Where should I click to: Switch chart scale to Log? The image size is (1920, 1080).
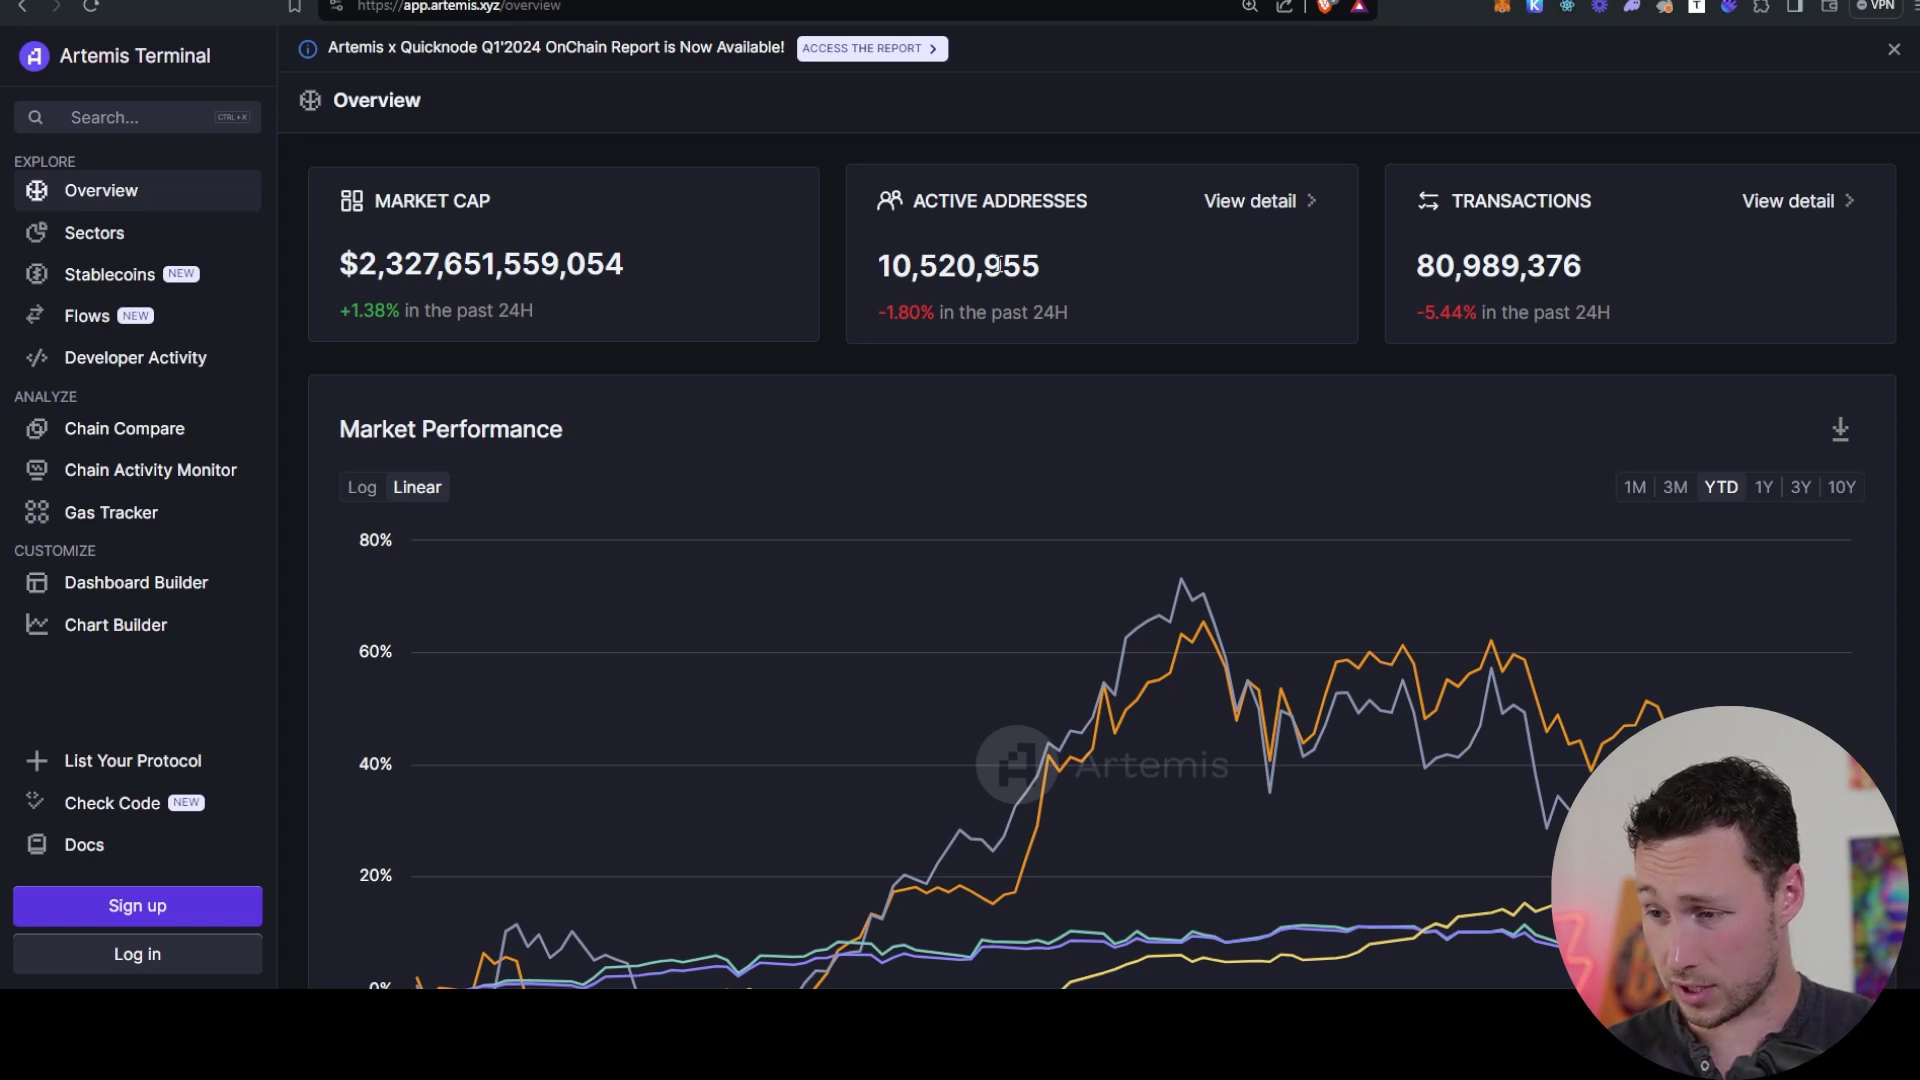[362, 487]
